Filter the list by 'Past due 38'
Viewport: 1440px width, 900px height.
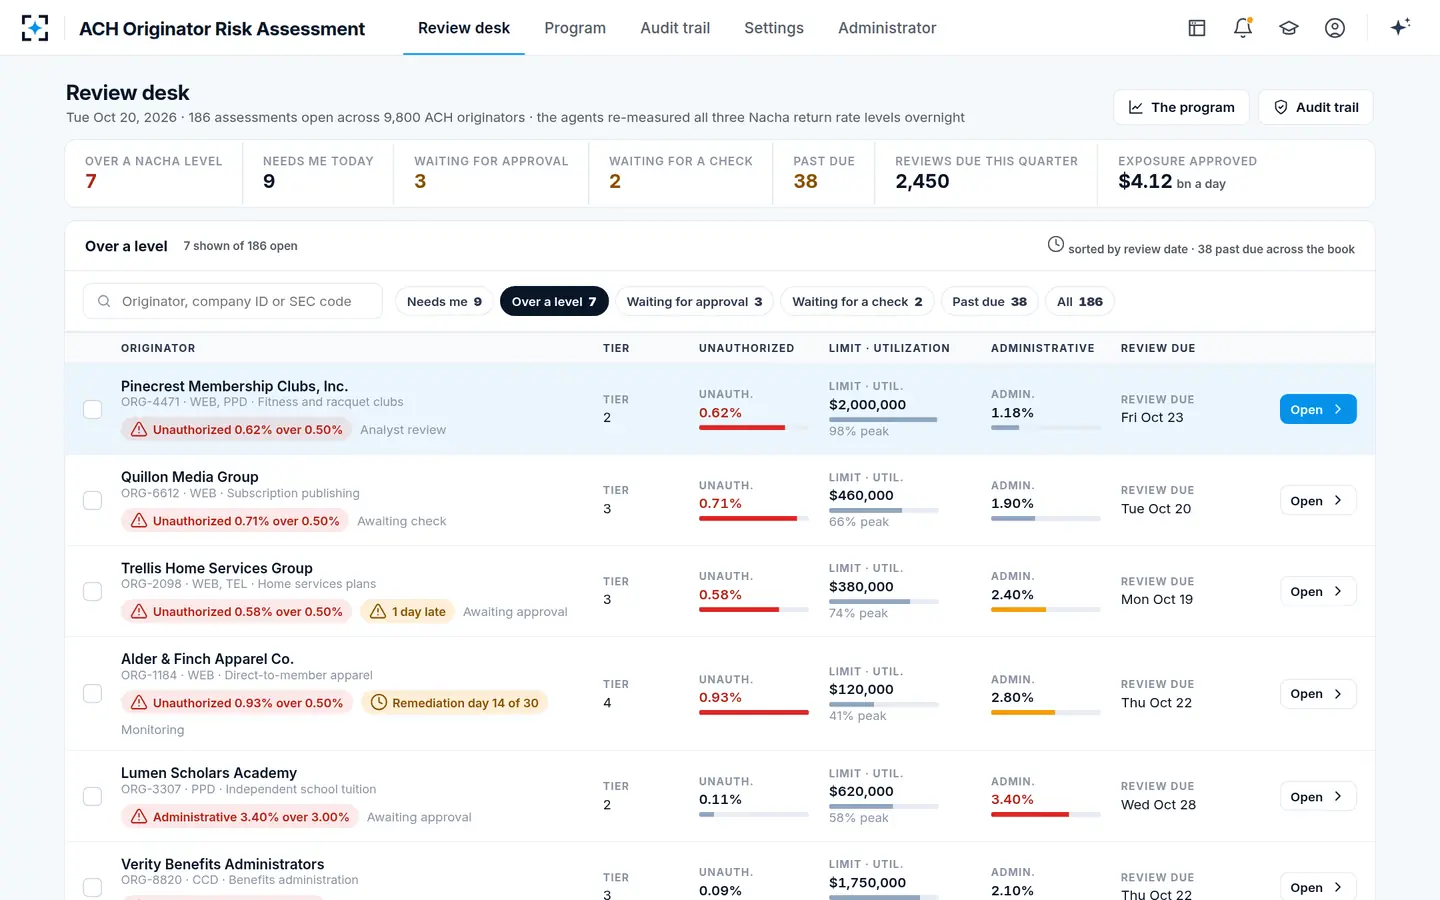coord(989,301)
